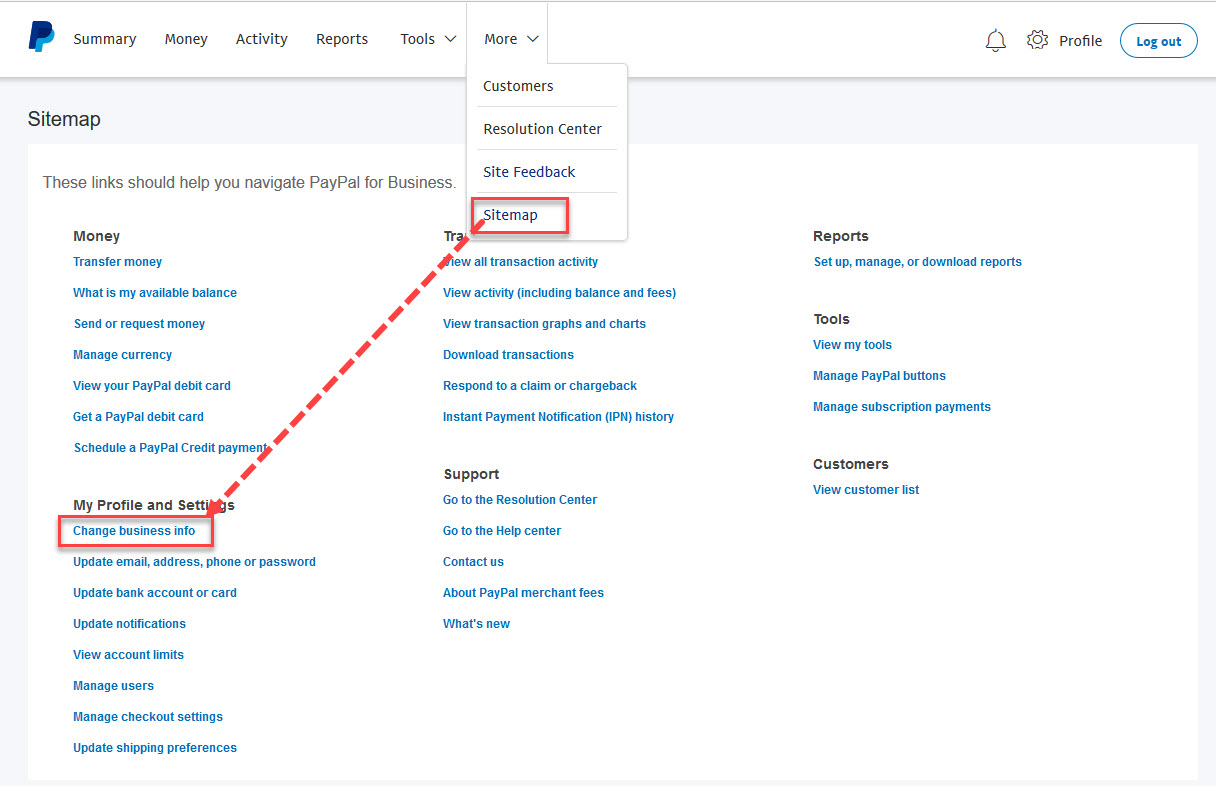Open Schedule a PayPal Credit payment link
The image size is (1216, 786).
pos(170,448)
